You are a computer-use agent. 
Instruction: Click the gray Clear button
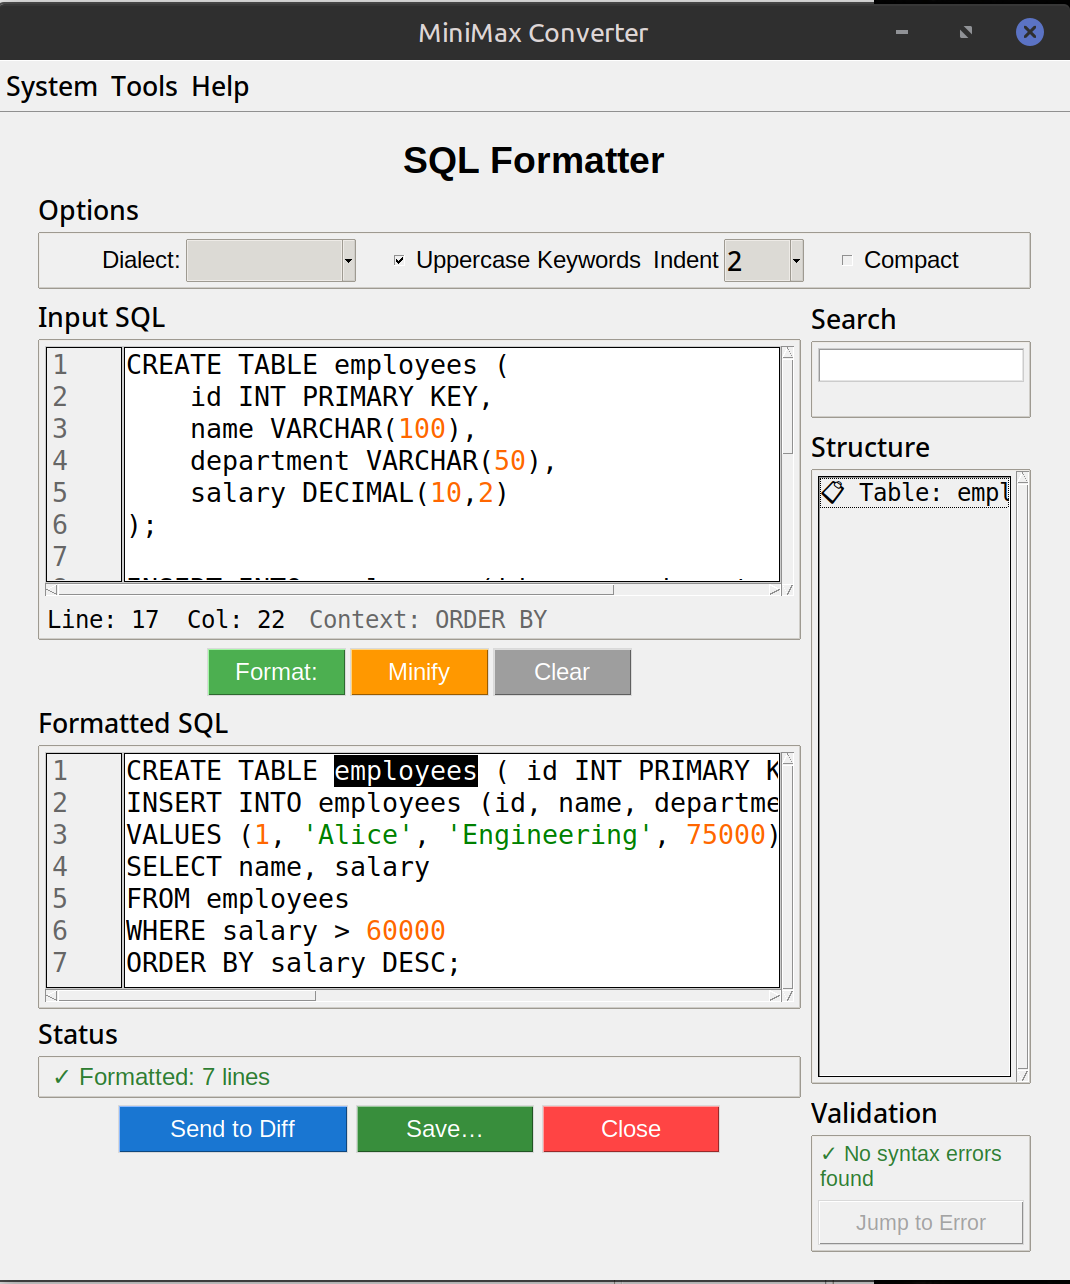[x=562, y=672]
